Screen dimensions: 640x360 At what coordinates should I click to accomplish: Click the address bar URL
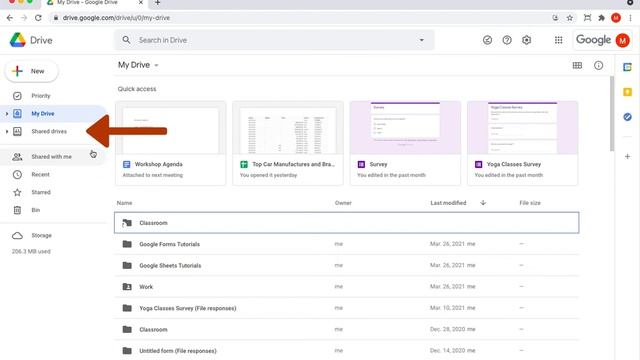(x=116, y=18)
